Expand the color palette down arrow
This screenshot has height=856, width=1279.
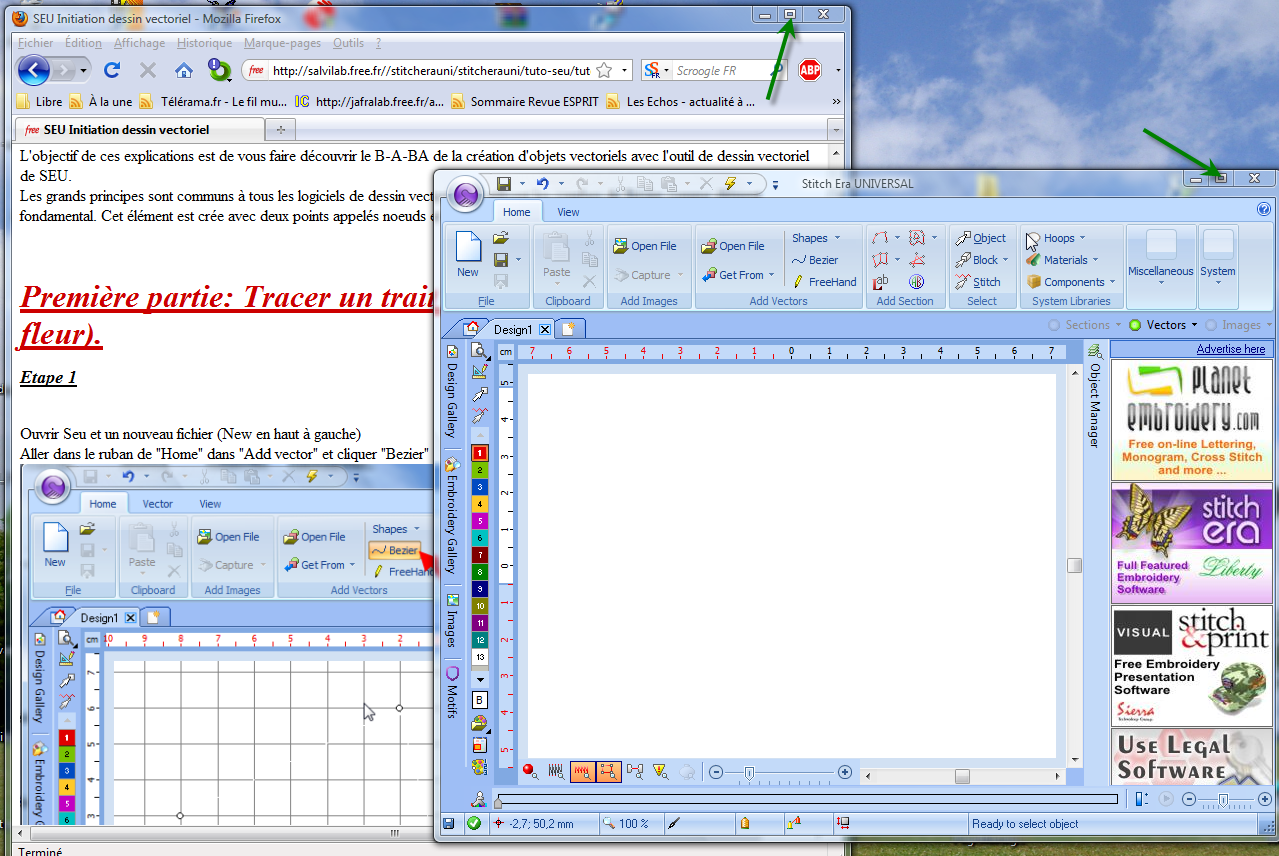(x=480, y=679)
